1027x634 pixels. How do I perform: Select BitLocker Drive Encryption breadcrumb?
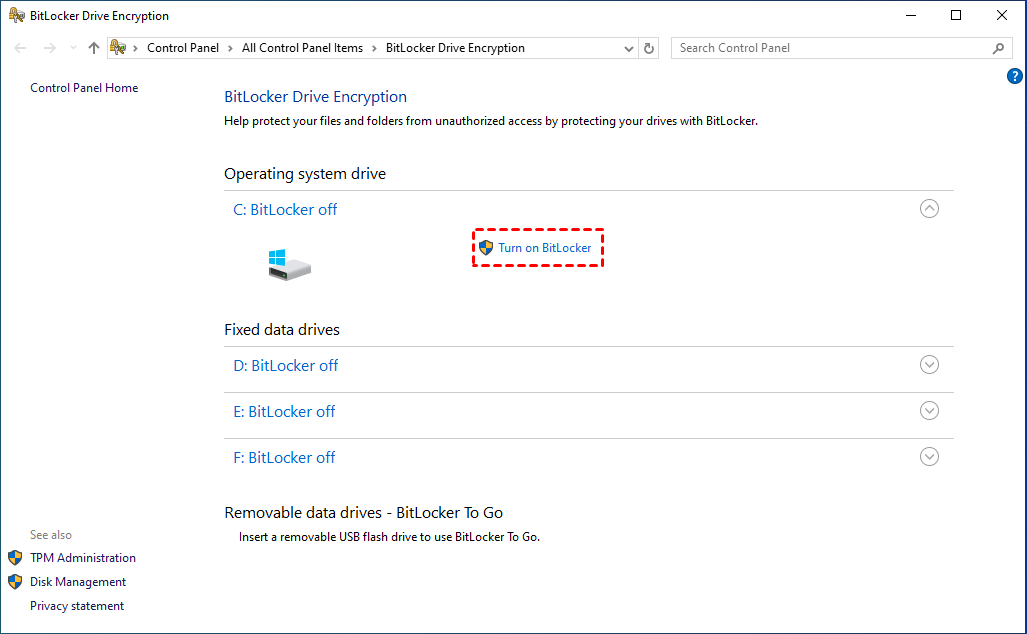pyautogui.click(x=455, y=48)
